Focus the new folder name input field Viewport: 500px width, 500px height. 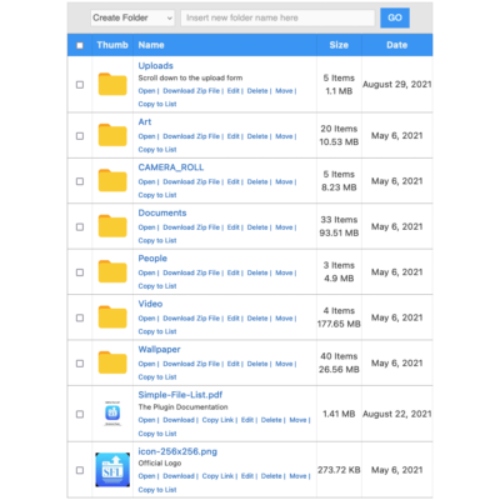pyautogui.click(x=278, y=18)
